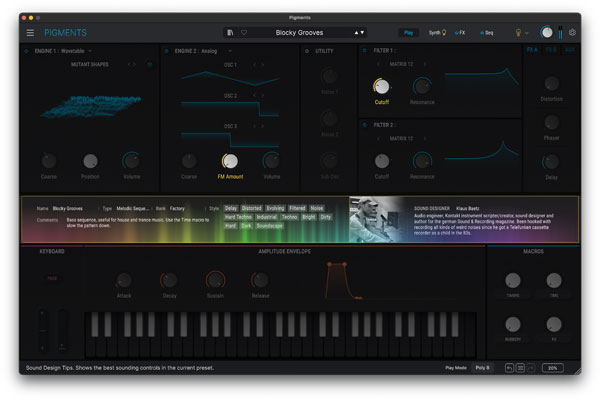Click the Attack envelope knob
Image resolution: width=600 pixels, height=400 pixels.
click(124, 281)
